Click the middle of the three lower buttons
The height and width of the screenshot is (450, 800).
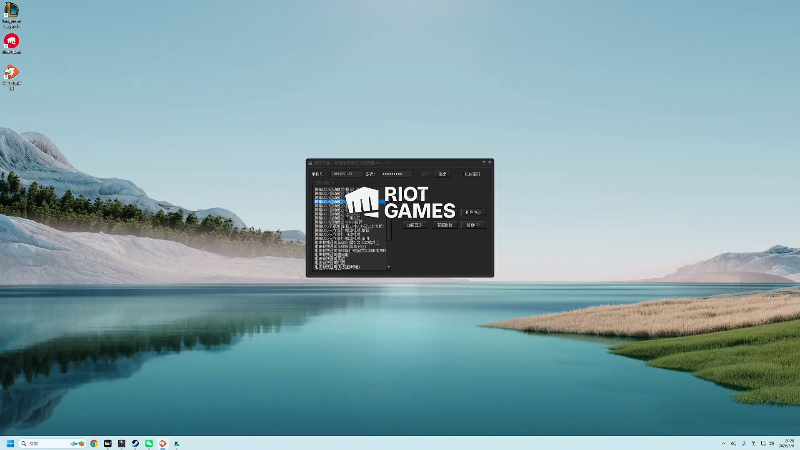point(444,225)
